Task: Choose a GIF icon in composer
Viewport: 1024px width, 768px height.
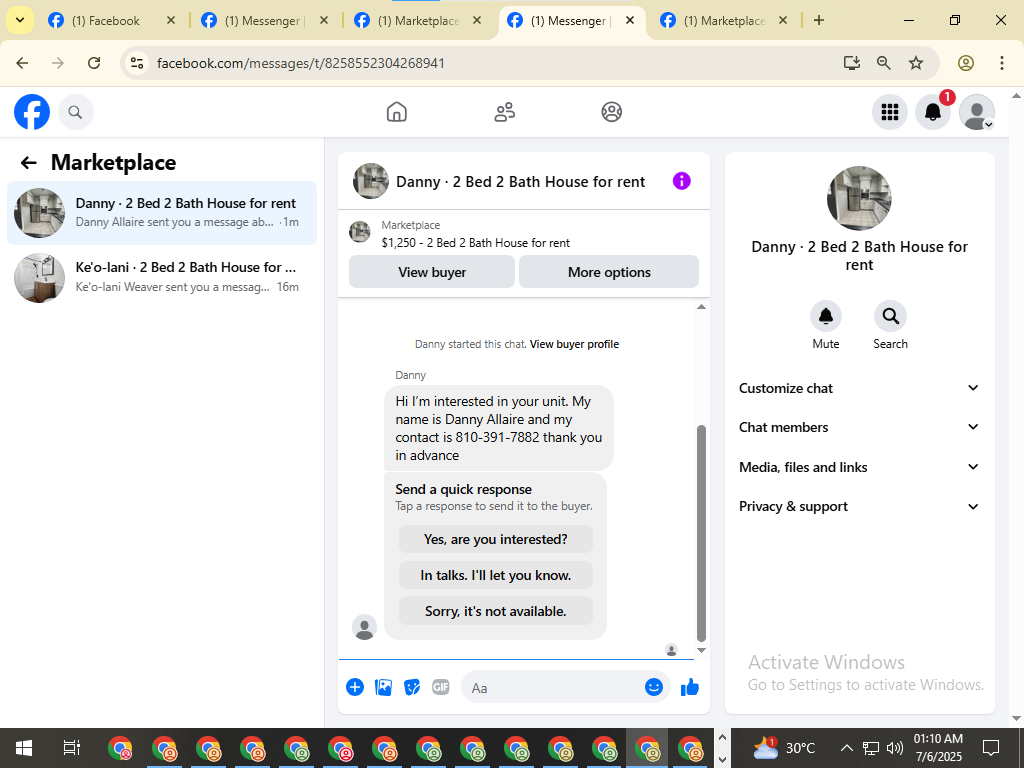Action: [441, 687]
